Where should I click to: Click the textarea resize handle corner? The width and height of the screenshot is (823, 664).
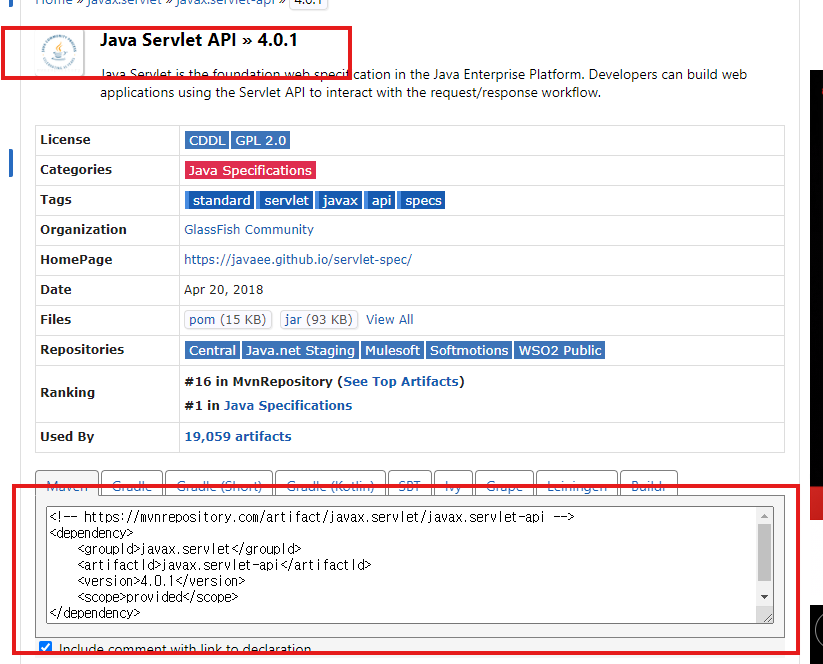pyautogui.click(x=767, y=617)
